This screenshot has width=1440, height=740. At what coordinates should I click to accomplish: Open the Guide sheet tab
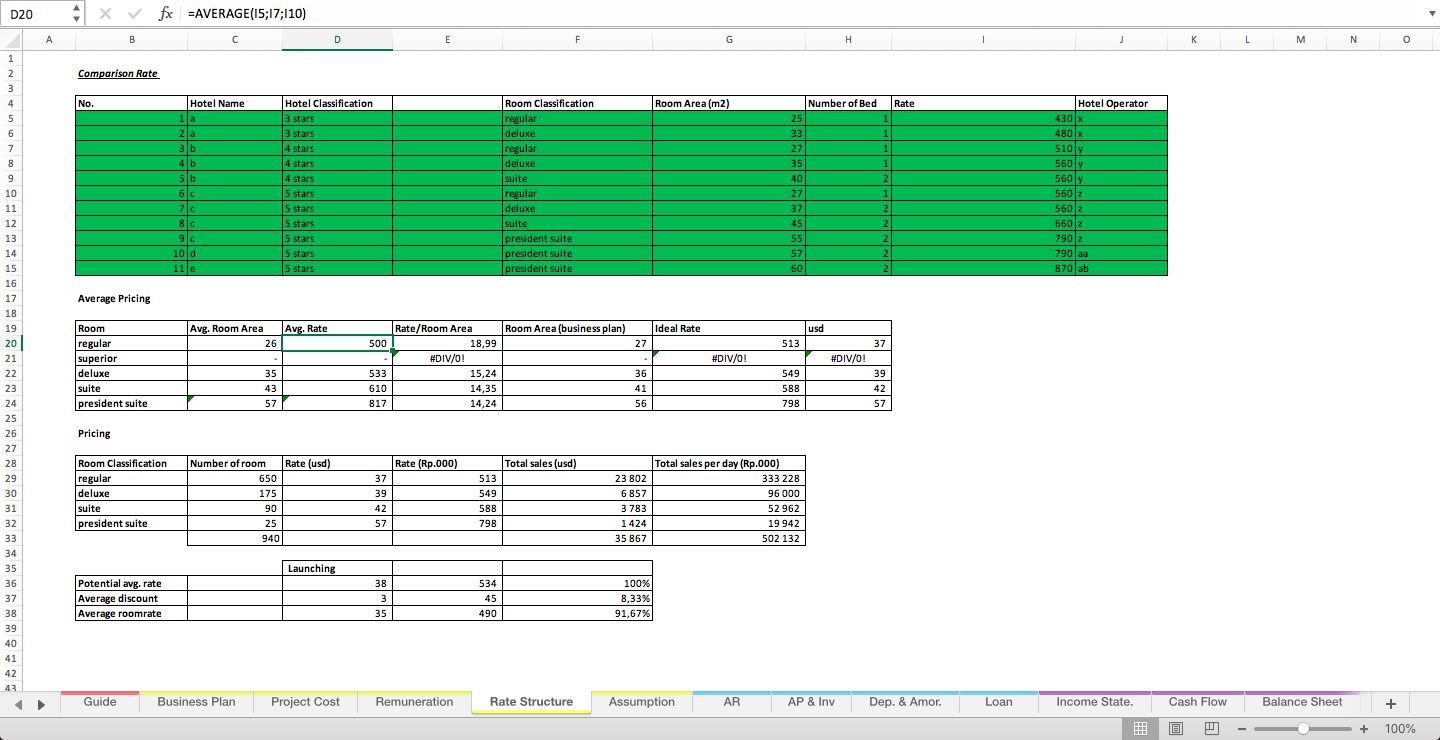click(100, 702)
